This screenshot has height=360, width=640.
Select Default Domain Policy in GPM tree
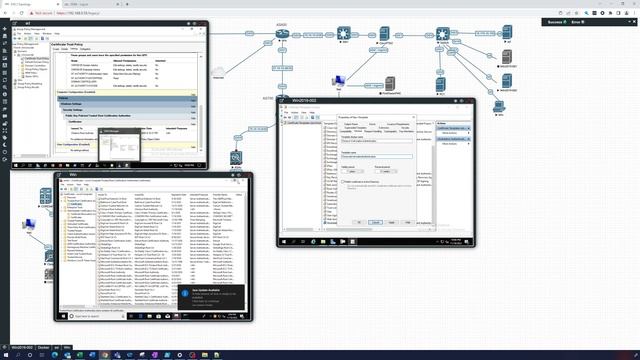(x=37, y=62)
